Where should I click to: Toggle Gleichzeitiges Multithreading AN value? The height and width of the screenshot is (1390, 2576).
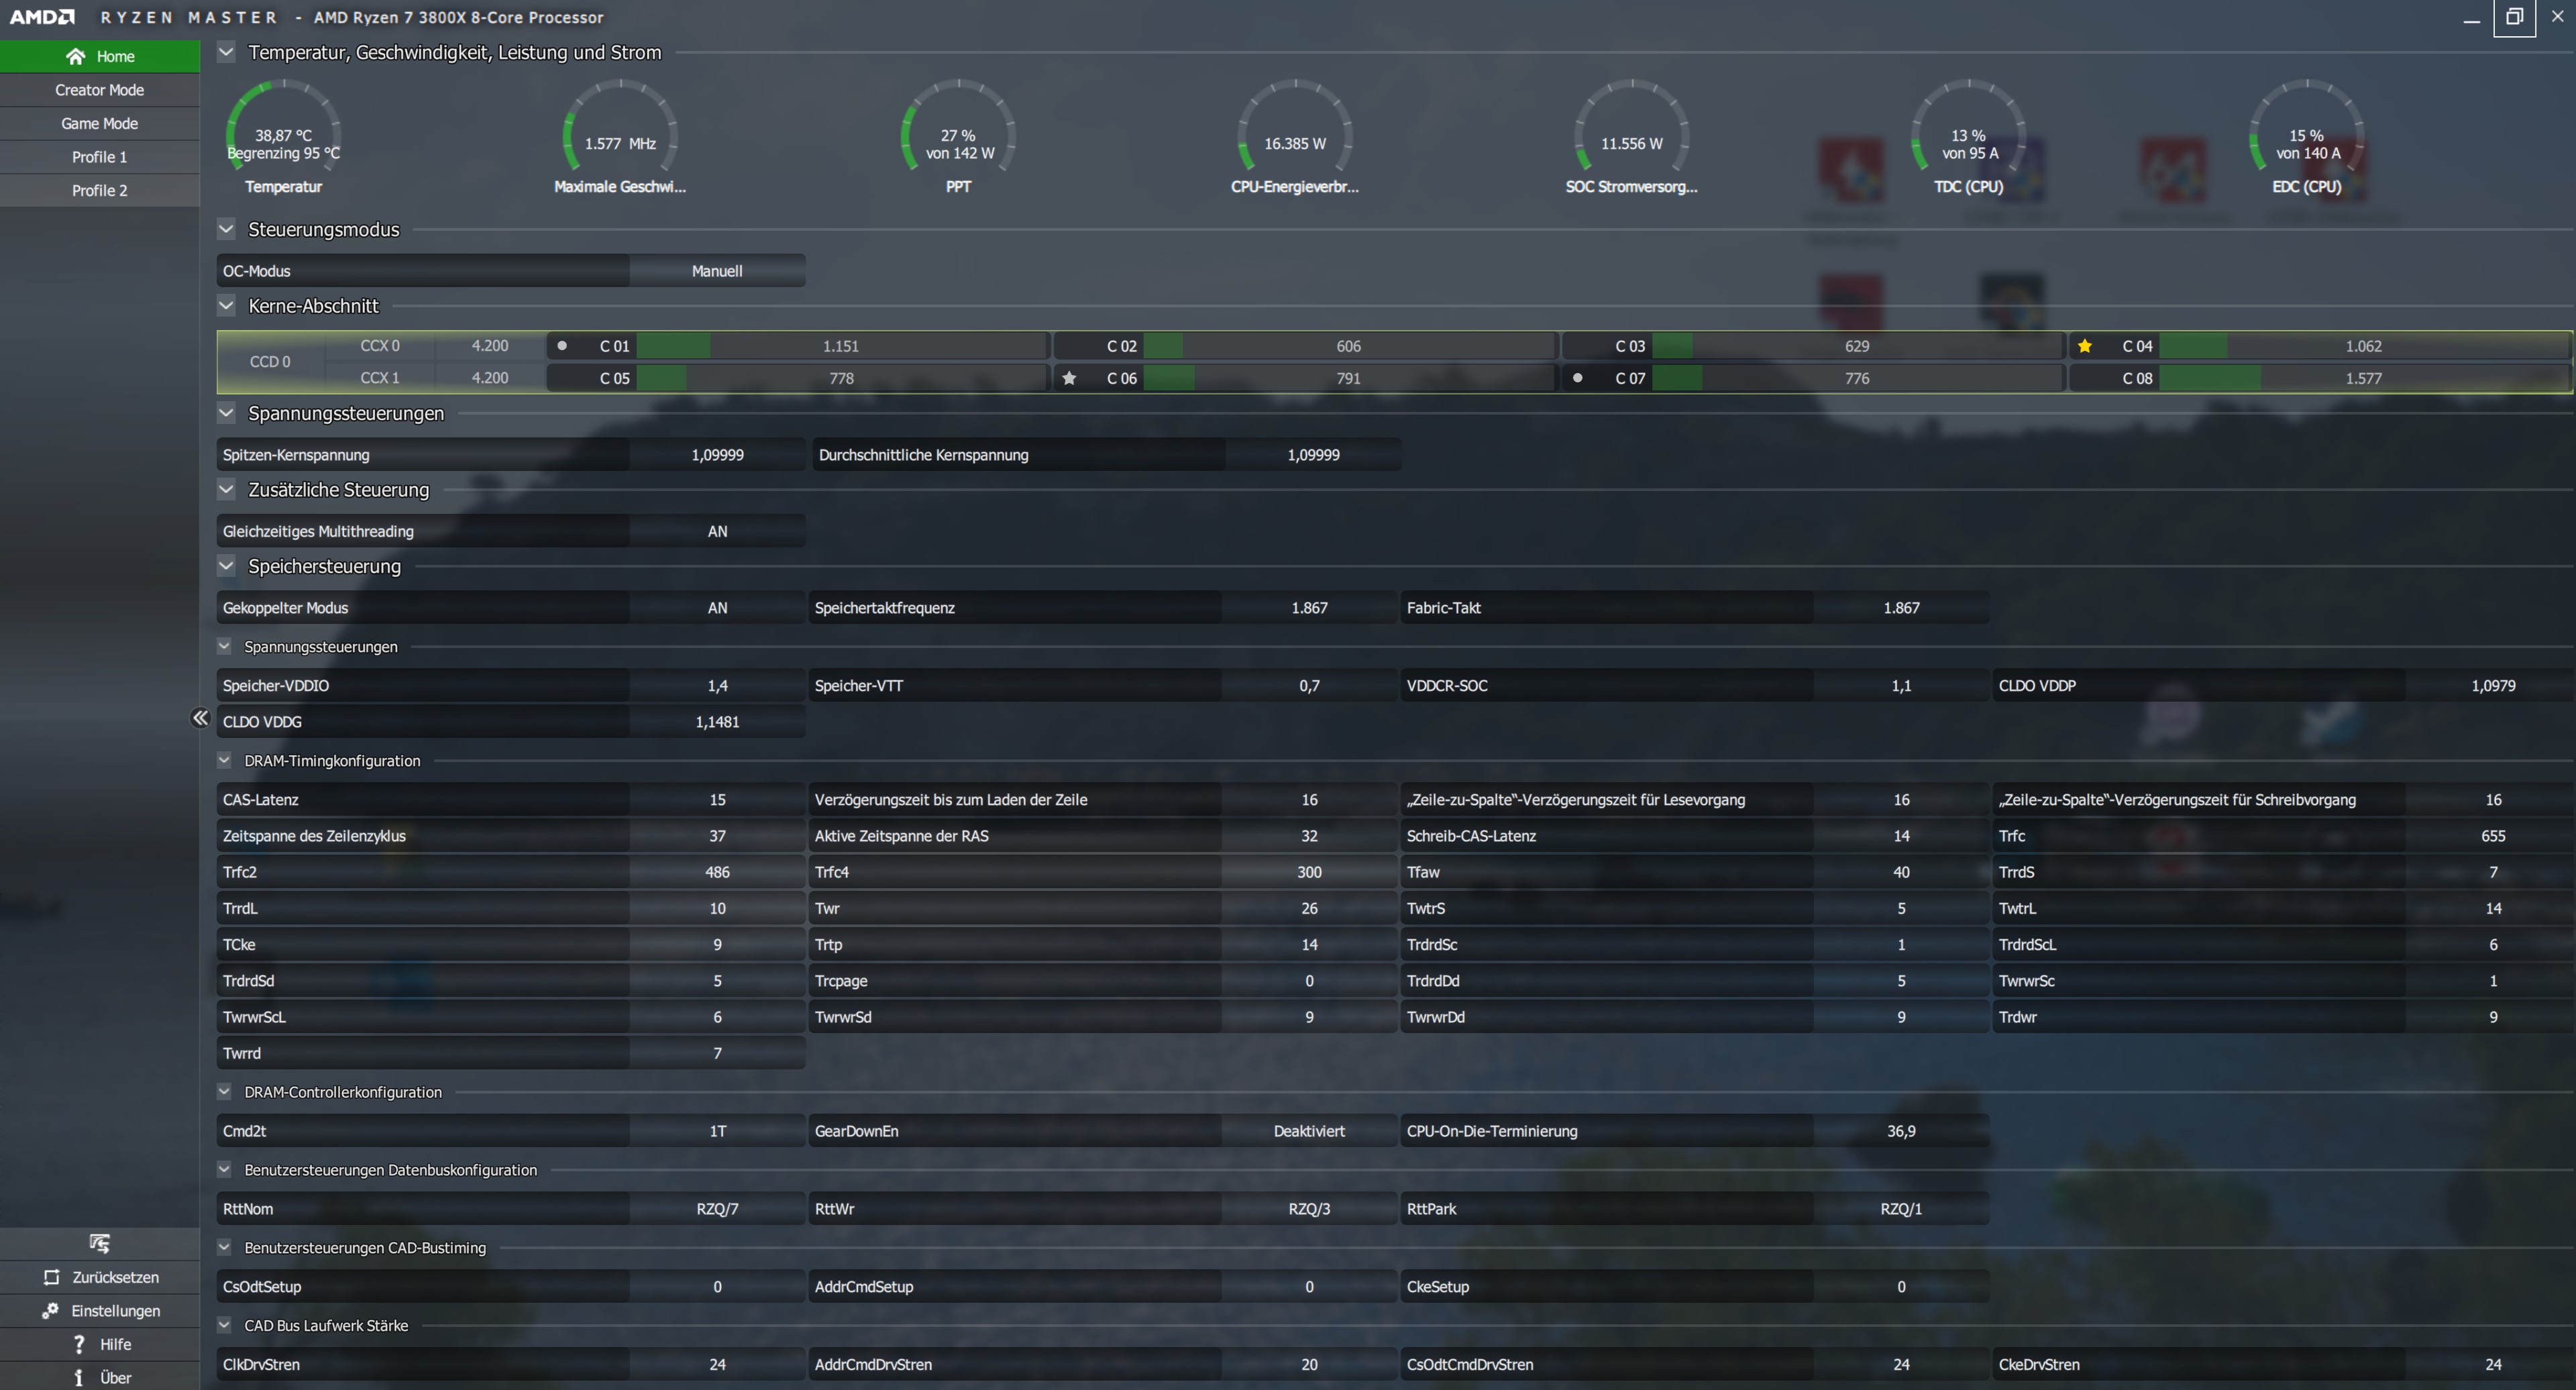[717, 531]
